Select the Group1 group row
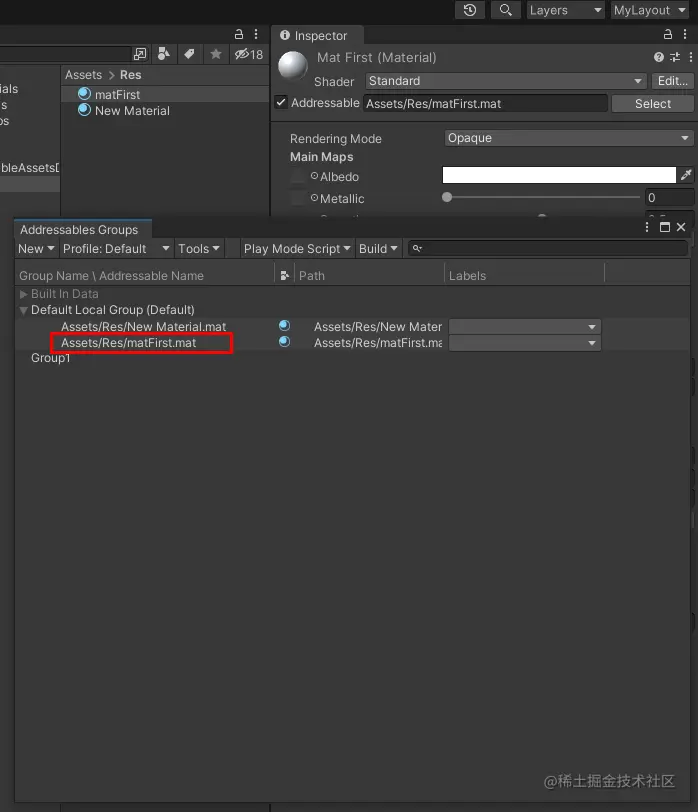The height and width of the screenshot is (812, 698). tap(50, 358)
